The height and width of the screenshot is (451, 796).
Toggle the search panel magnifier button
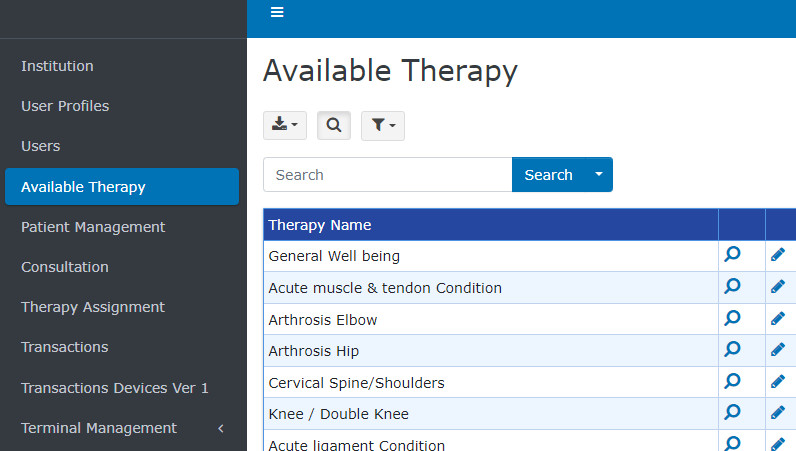(x=334, y=125)
